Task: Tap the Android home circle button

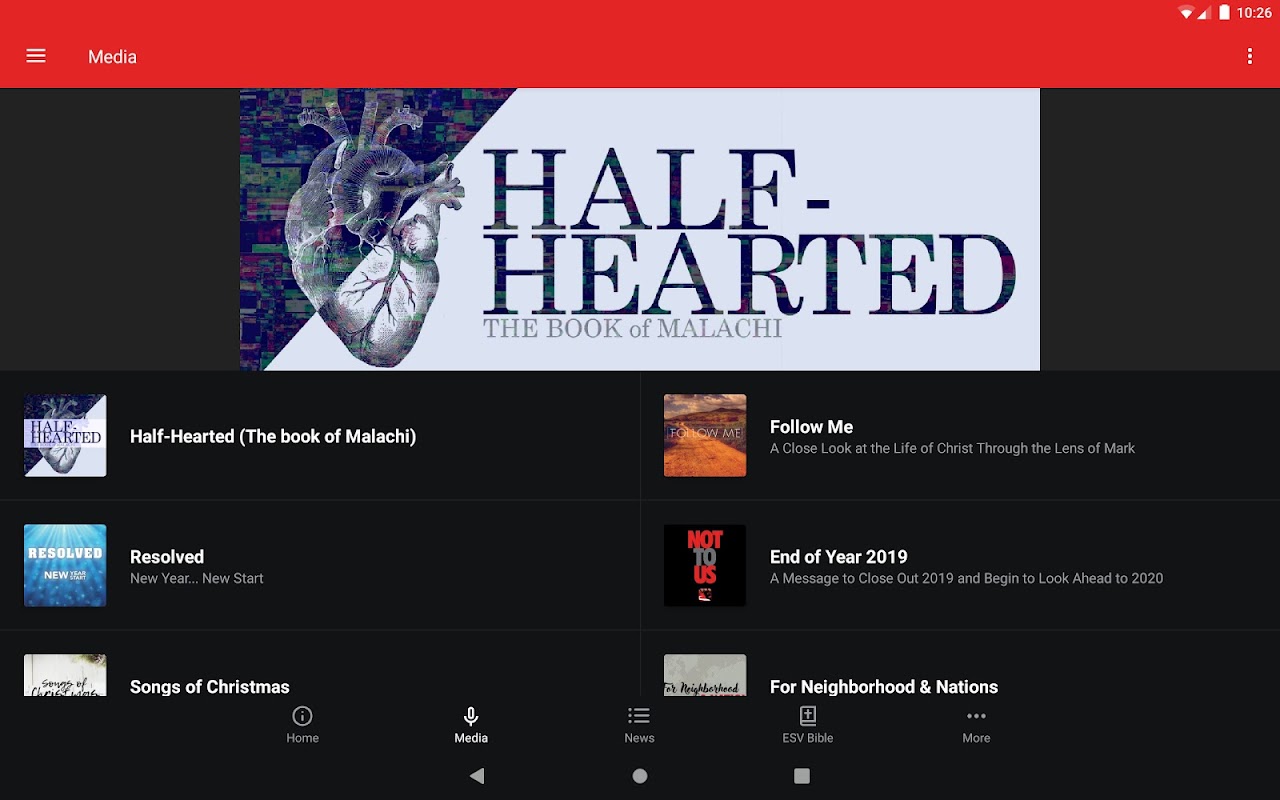Action: coord(640,776)
